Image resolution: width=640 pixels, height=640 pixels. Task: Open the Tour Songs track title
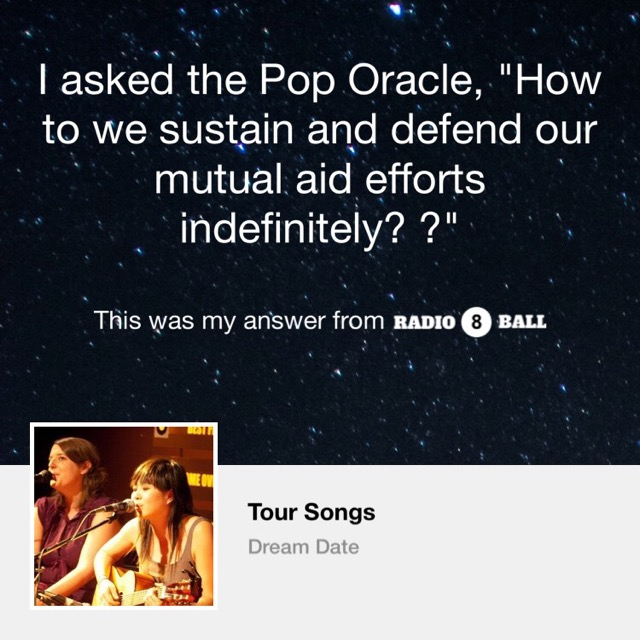[x=311, y=513]
